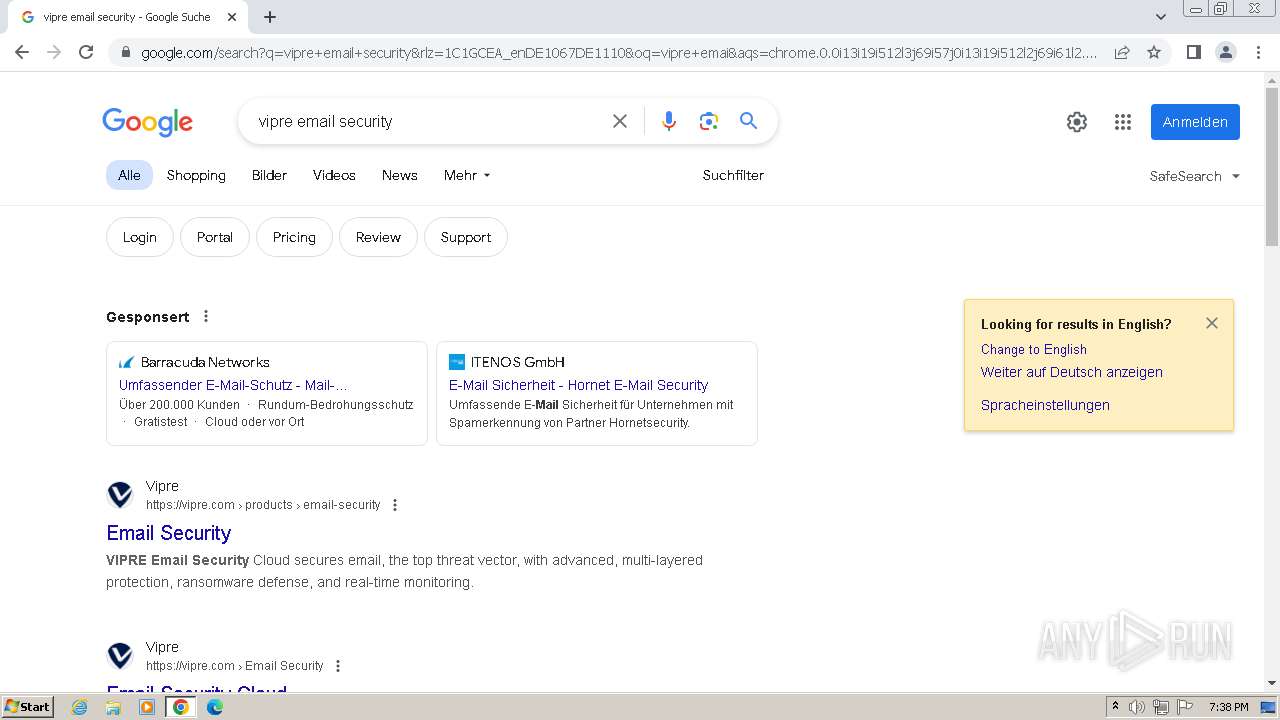This screenshot has width=1280, height=720.
Task: Open Barracuda ad Umfassender E-Mail-Schutz link
Action: [x=233, y=385]
